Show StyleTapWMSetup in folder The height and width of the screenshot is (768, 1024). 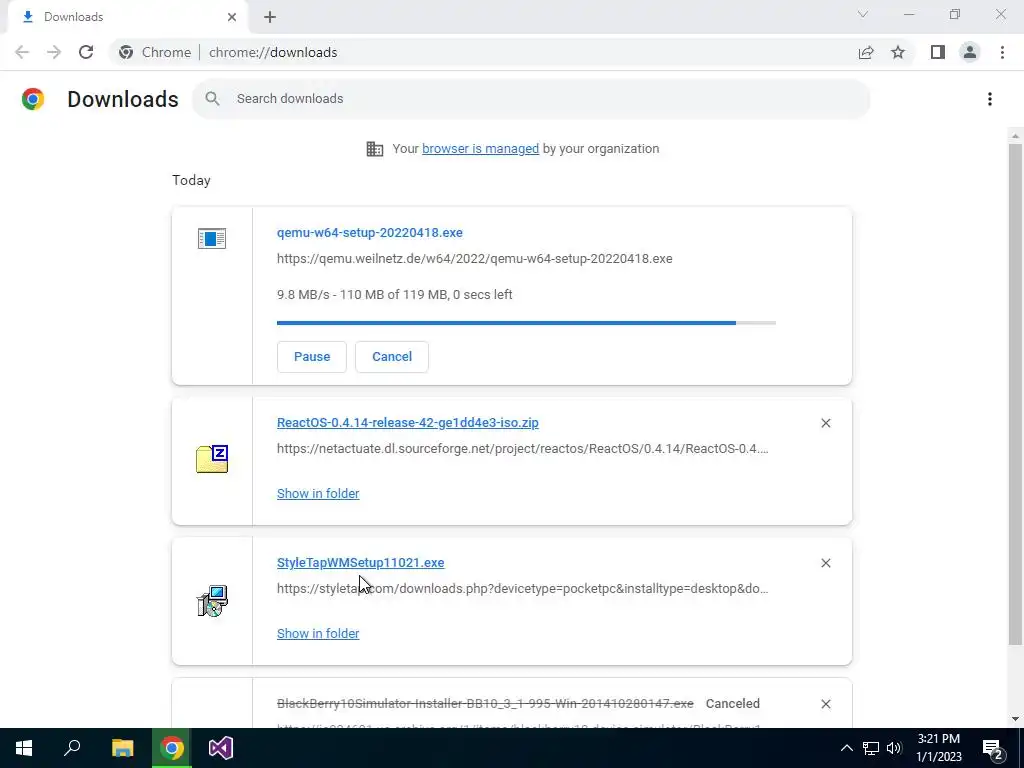click(x=318, y=633)
